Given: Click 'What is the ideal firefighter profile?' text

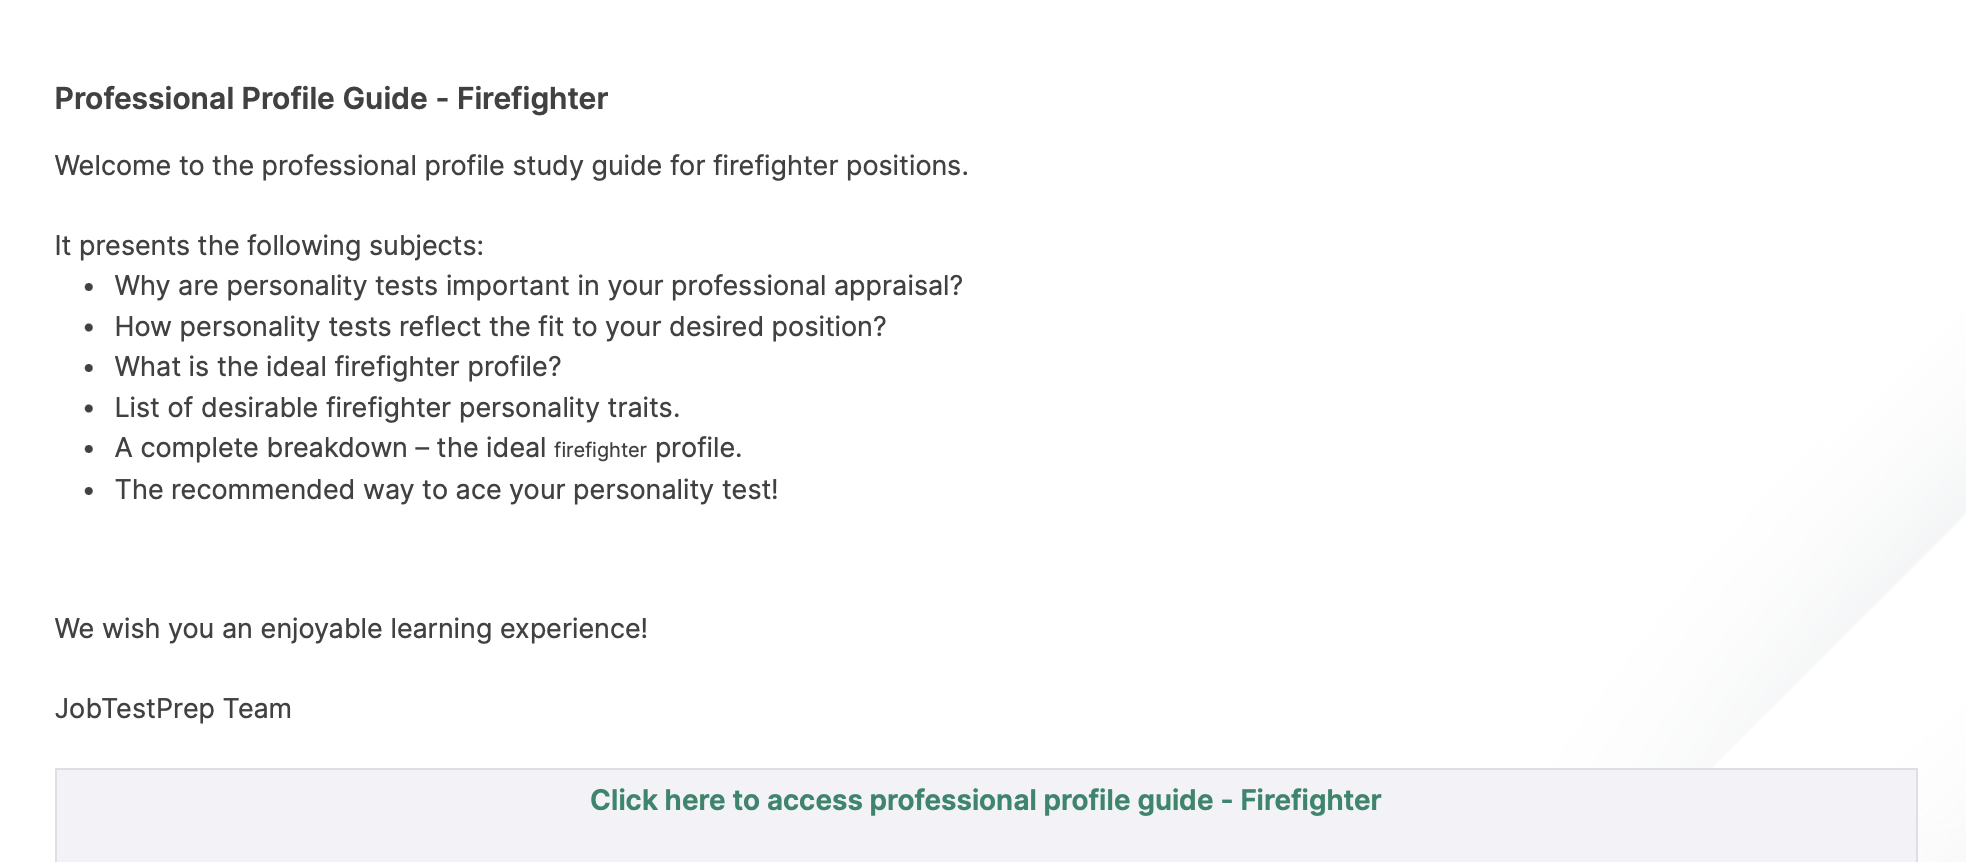Looking at the screenshot, I should click(338, 367).
